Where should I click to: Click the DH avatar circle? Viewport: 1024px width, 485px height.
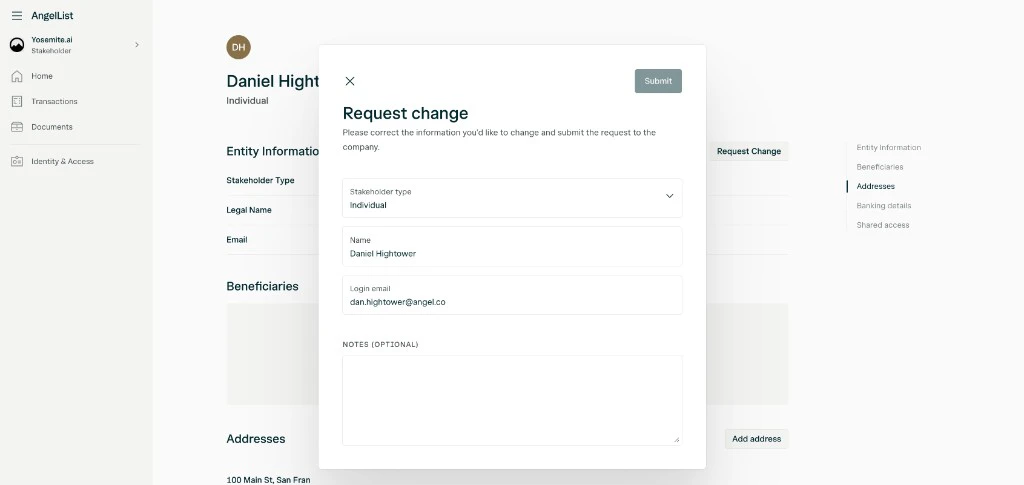click(238, 47)
